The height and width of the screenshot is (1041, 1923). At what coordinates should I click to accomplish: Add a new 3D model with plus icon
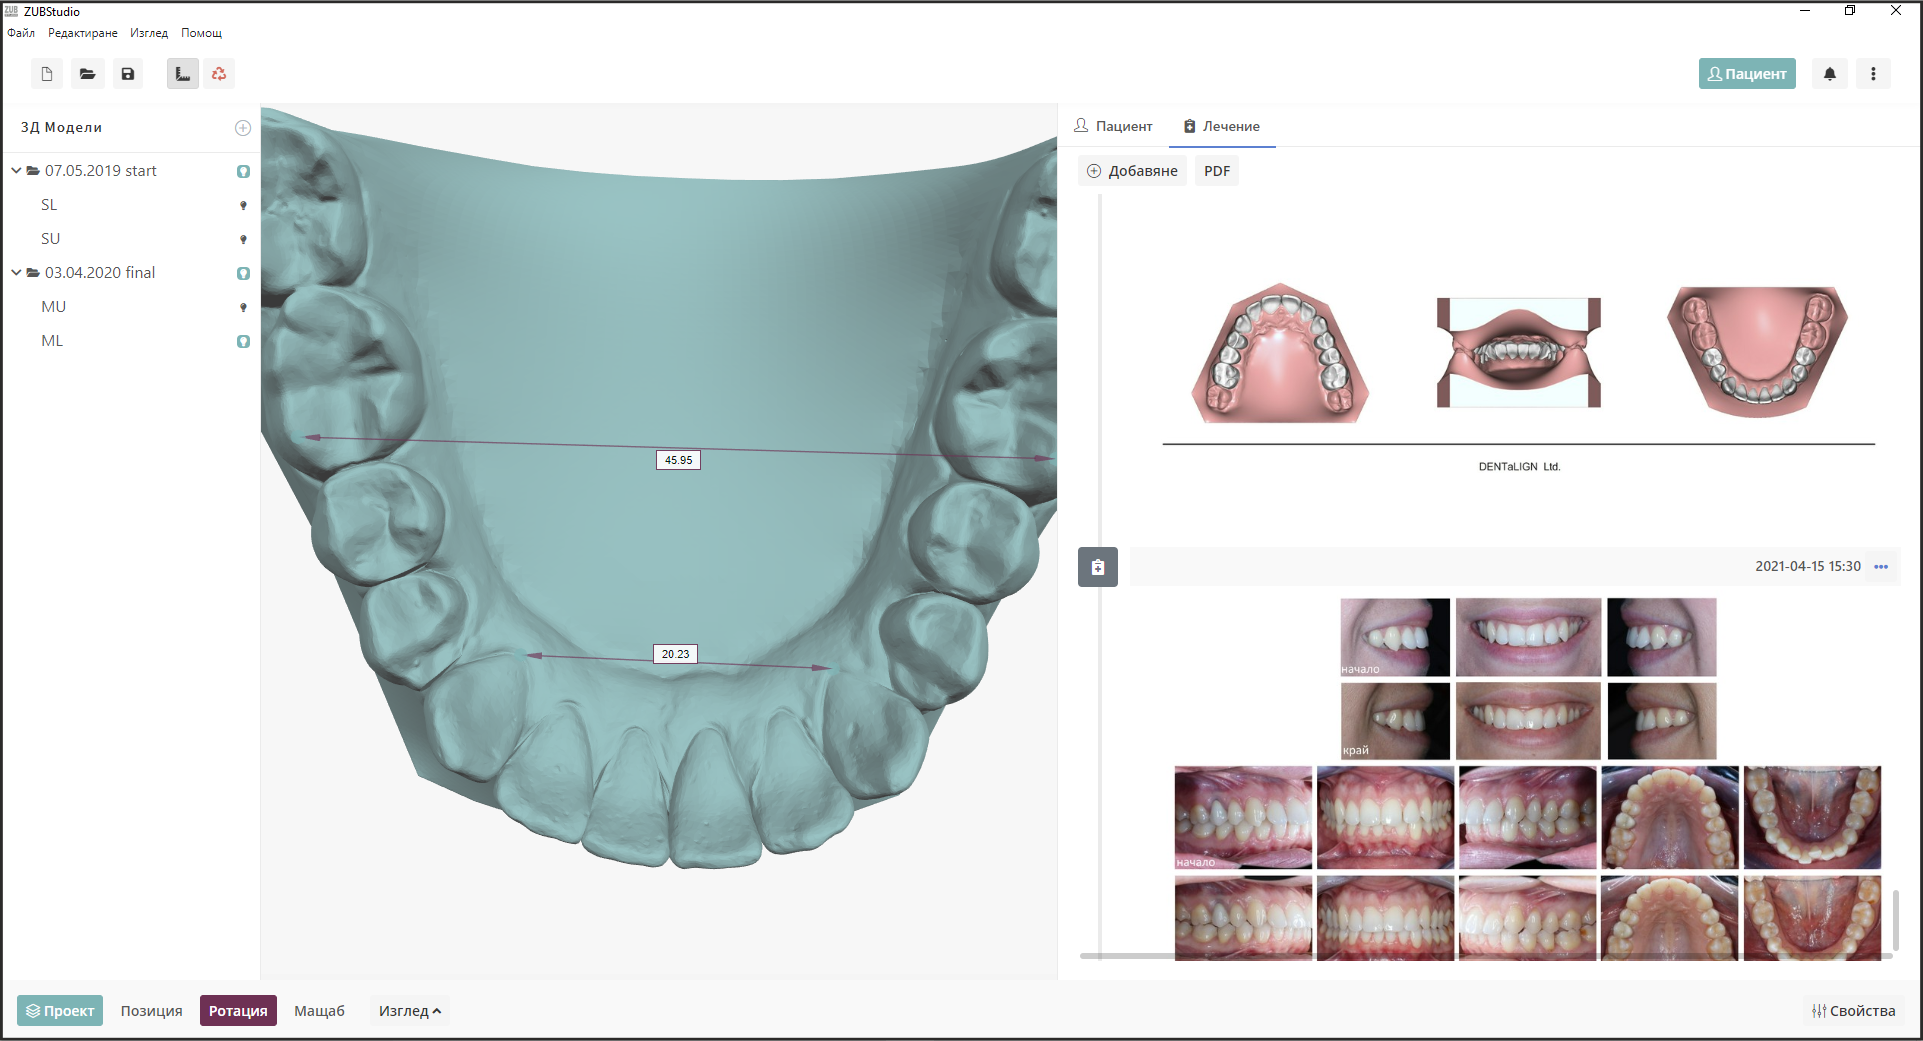point(242,127)
